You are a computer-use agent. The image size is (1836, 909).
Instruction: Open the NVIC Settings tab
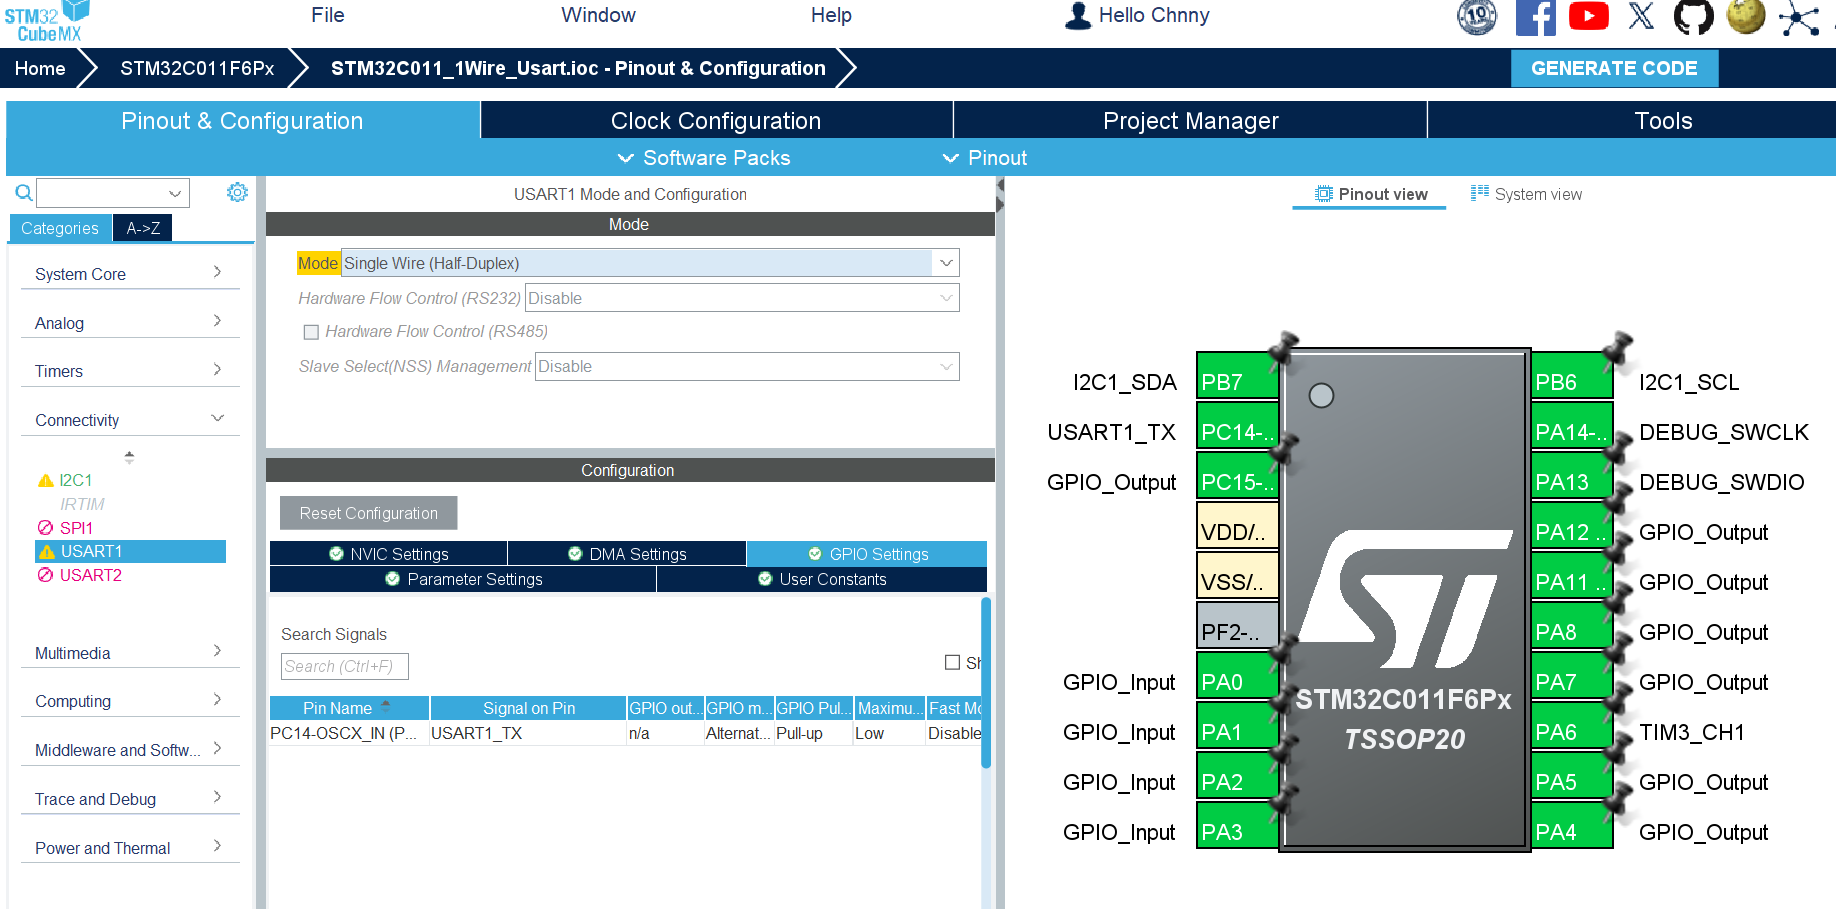coord(389,554)
